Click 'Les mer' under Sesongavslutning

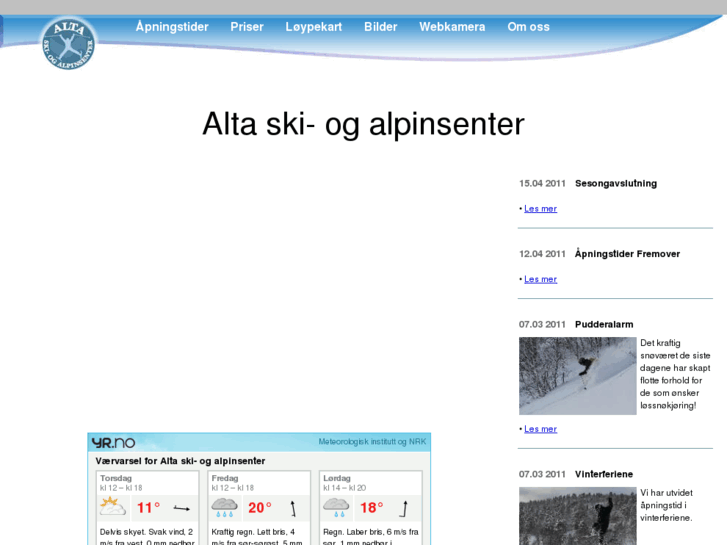(x=540, y=209)
